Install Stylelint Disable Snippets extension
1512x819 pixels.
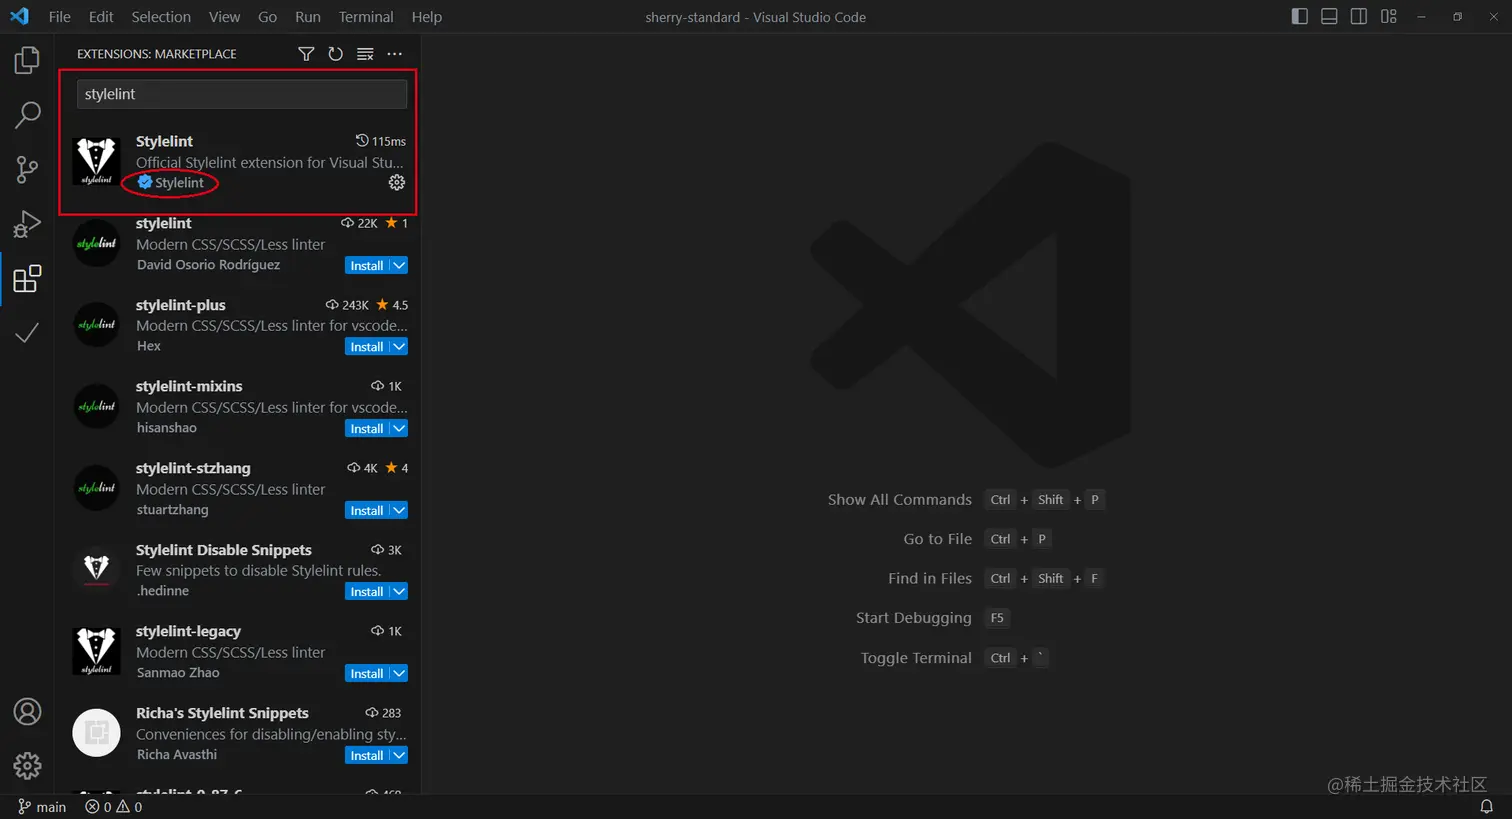click(367, 591)
